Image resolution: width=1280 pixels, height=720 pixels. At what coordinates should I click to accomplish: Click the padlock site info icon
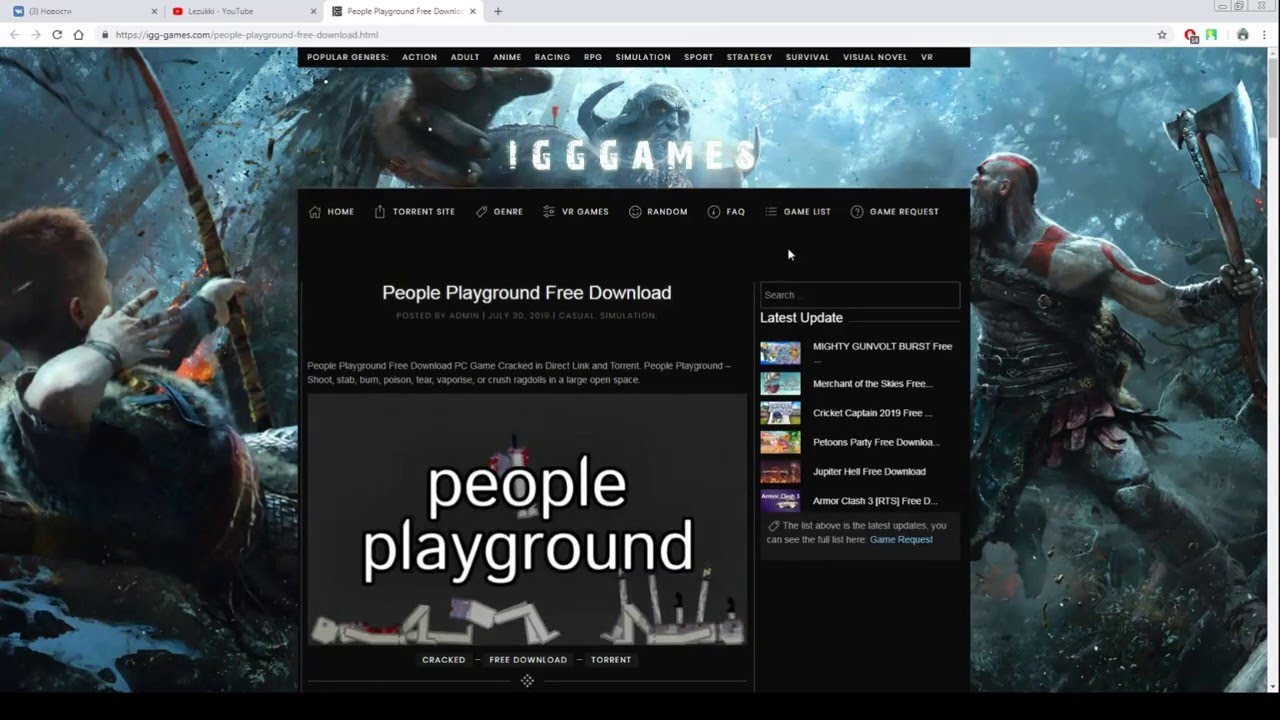point(105,34)
